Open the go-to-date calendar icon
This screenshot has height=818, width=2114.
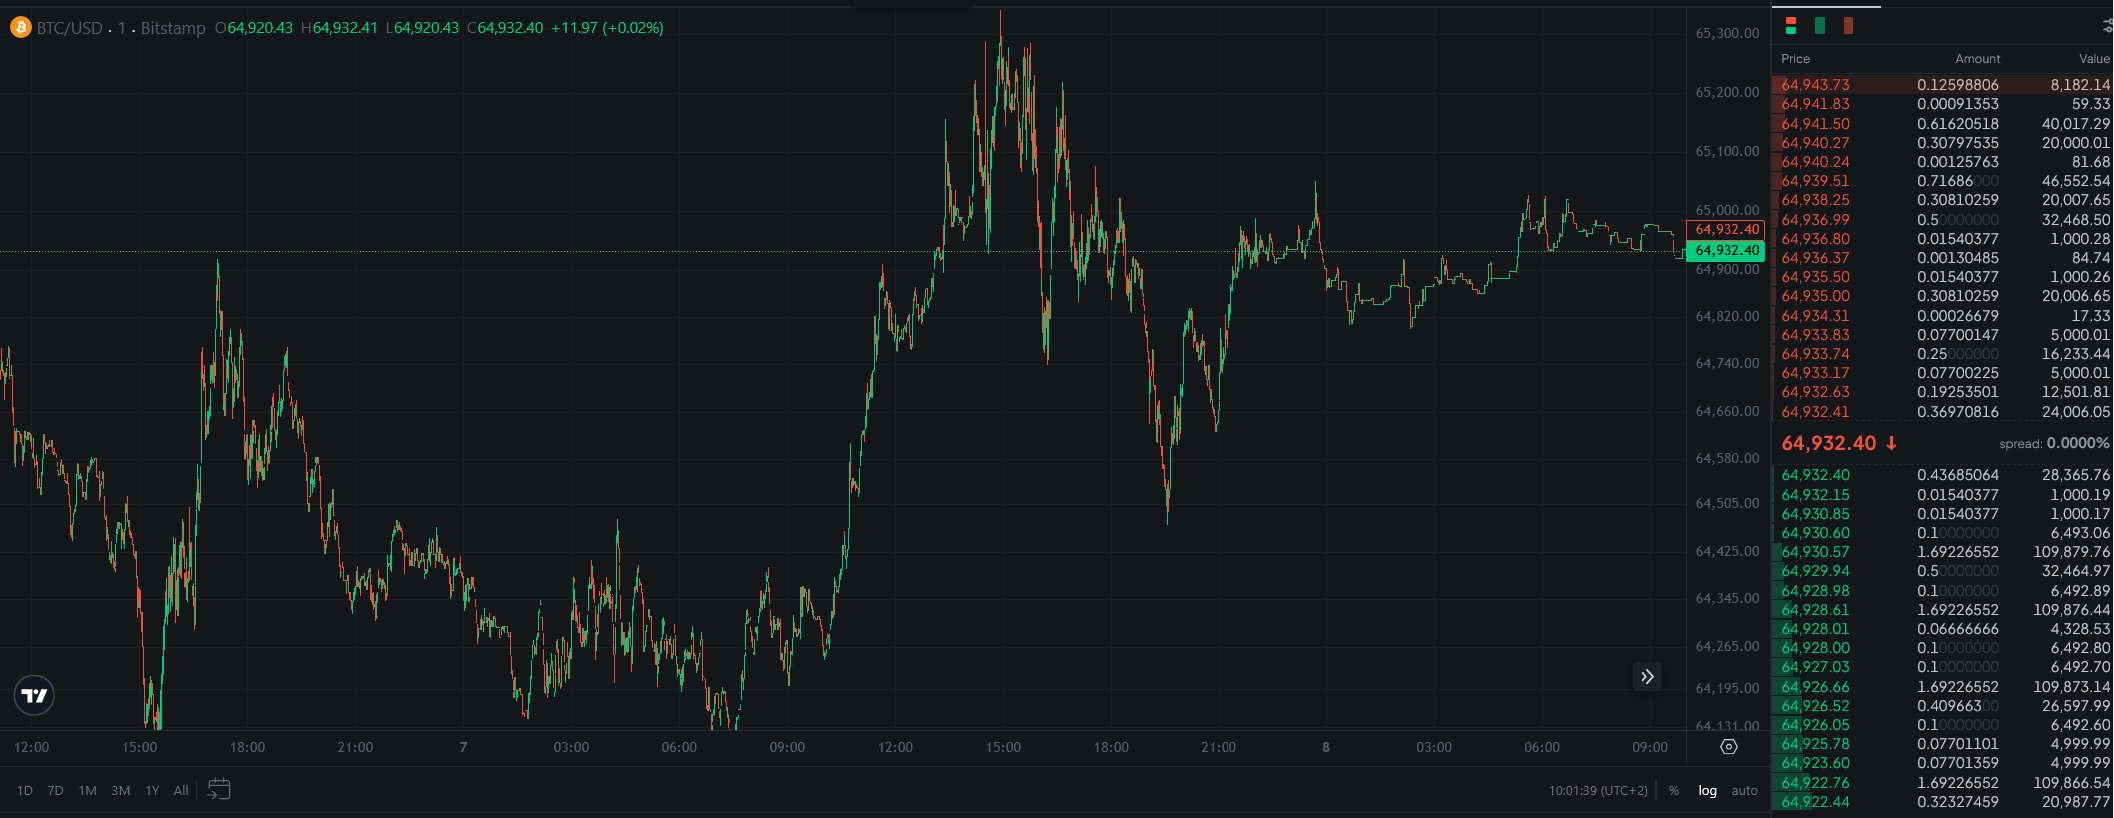coord(219,790)
